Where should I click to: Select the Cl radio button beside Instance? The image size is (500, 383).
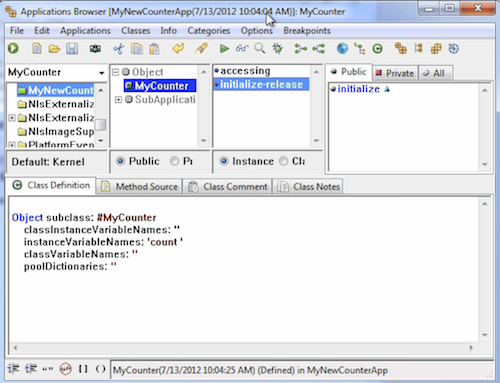pos(283,161)
